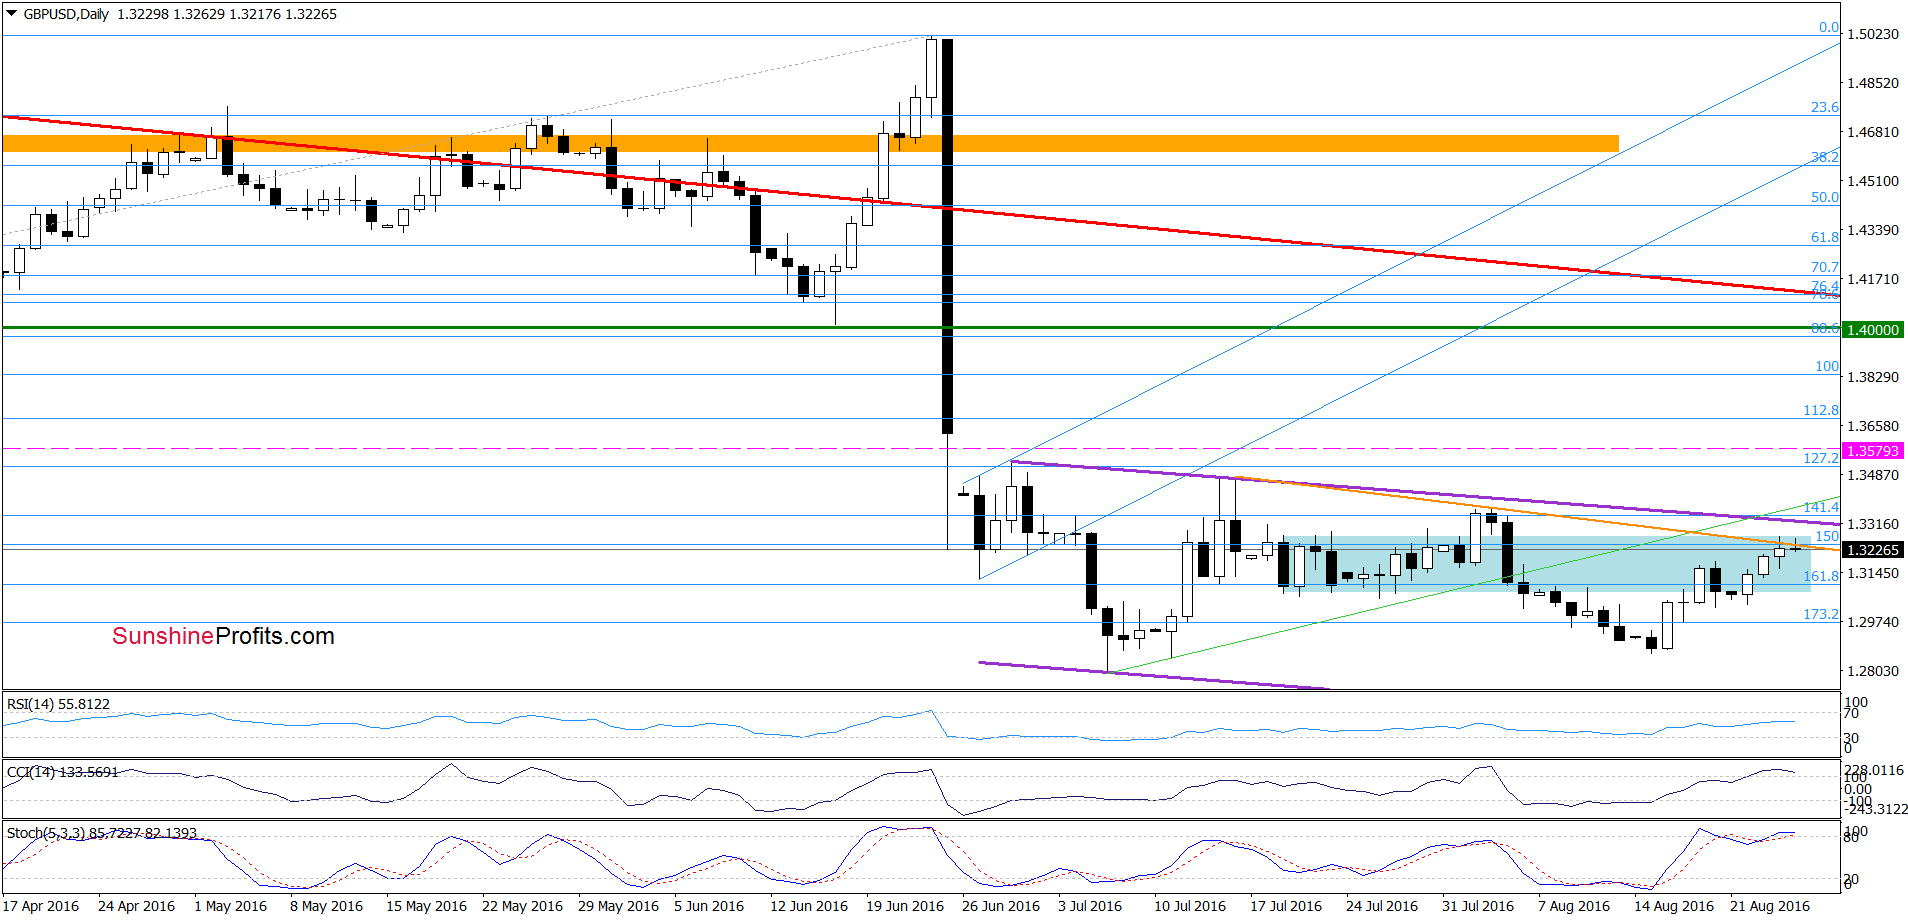Click the 50.0 Fibonacci level label
1908x920 pixels.
1825,197
